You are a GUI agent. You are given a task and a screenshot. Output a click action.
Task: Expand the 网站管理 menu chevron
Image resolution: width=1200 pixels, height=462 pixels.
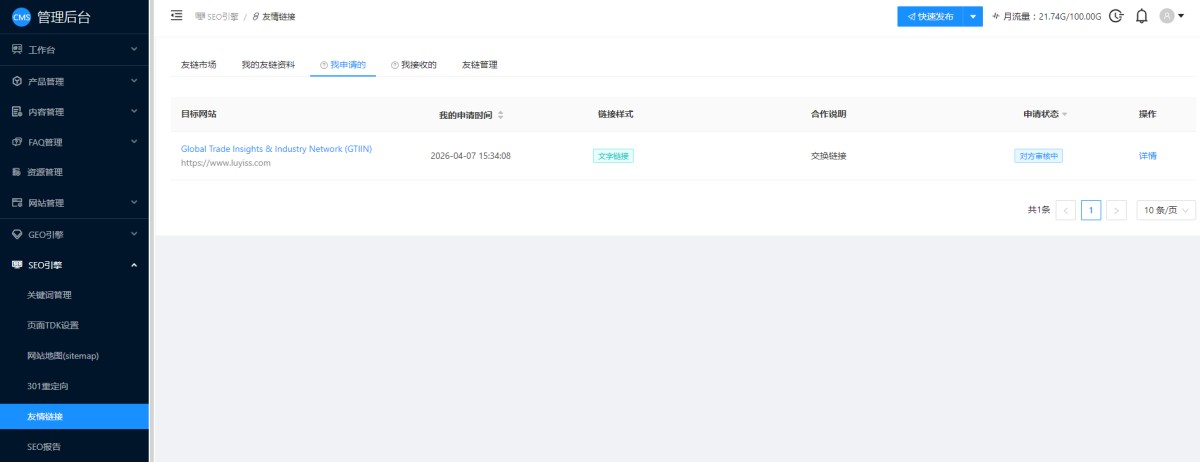tap(134, 202)
